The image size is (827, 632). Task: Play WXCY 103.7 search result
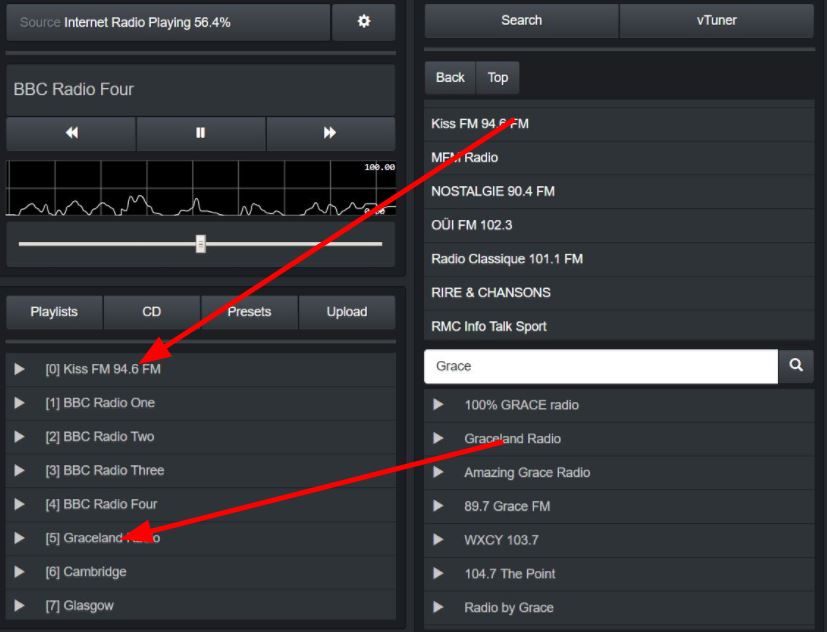(x=438, y=540)
